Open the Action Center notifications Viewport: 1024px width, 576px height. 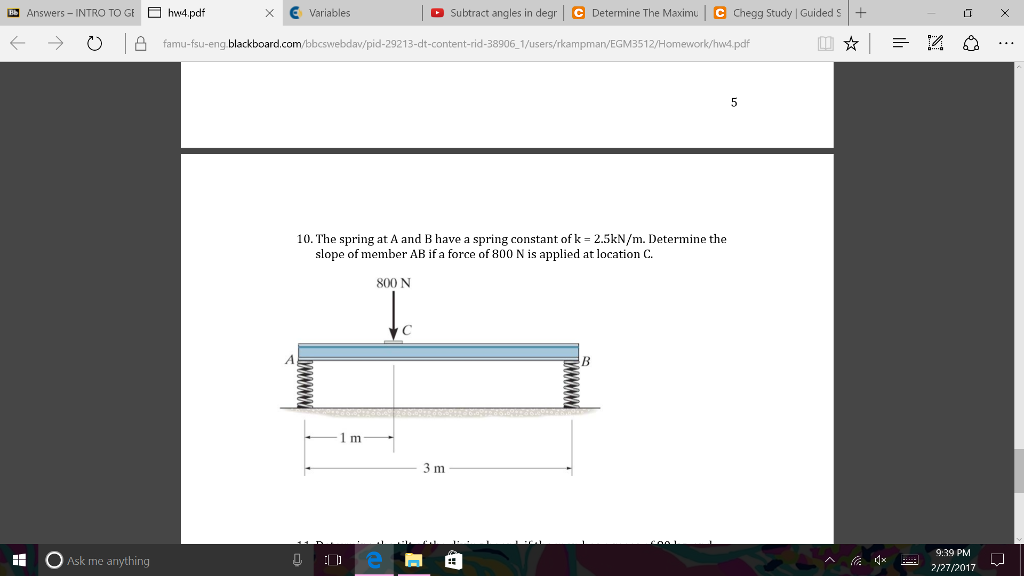(997, 561)
